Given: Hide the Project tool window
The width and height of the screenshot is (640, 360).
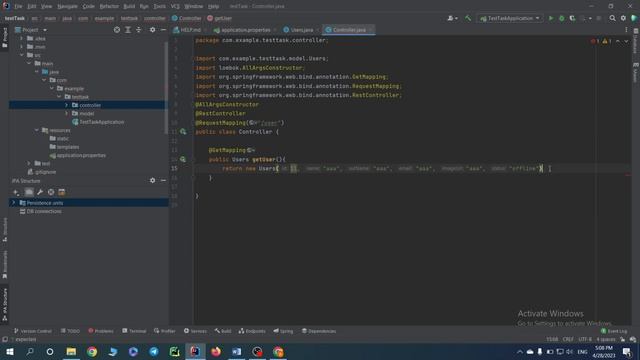Looking at the screenshot, I should [163, 30].
